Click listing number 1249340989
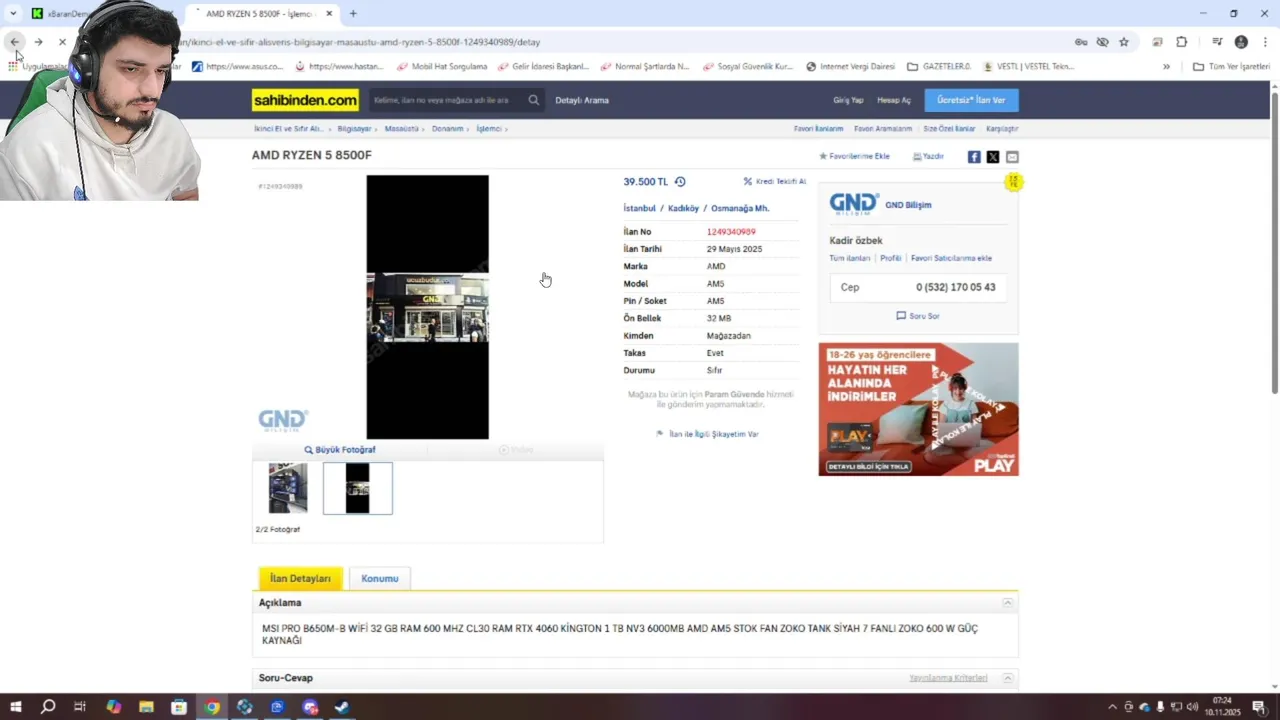The height and width of the screenshot is (720, 1280). [x=731, y=232]
